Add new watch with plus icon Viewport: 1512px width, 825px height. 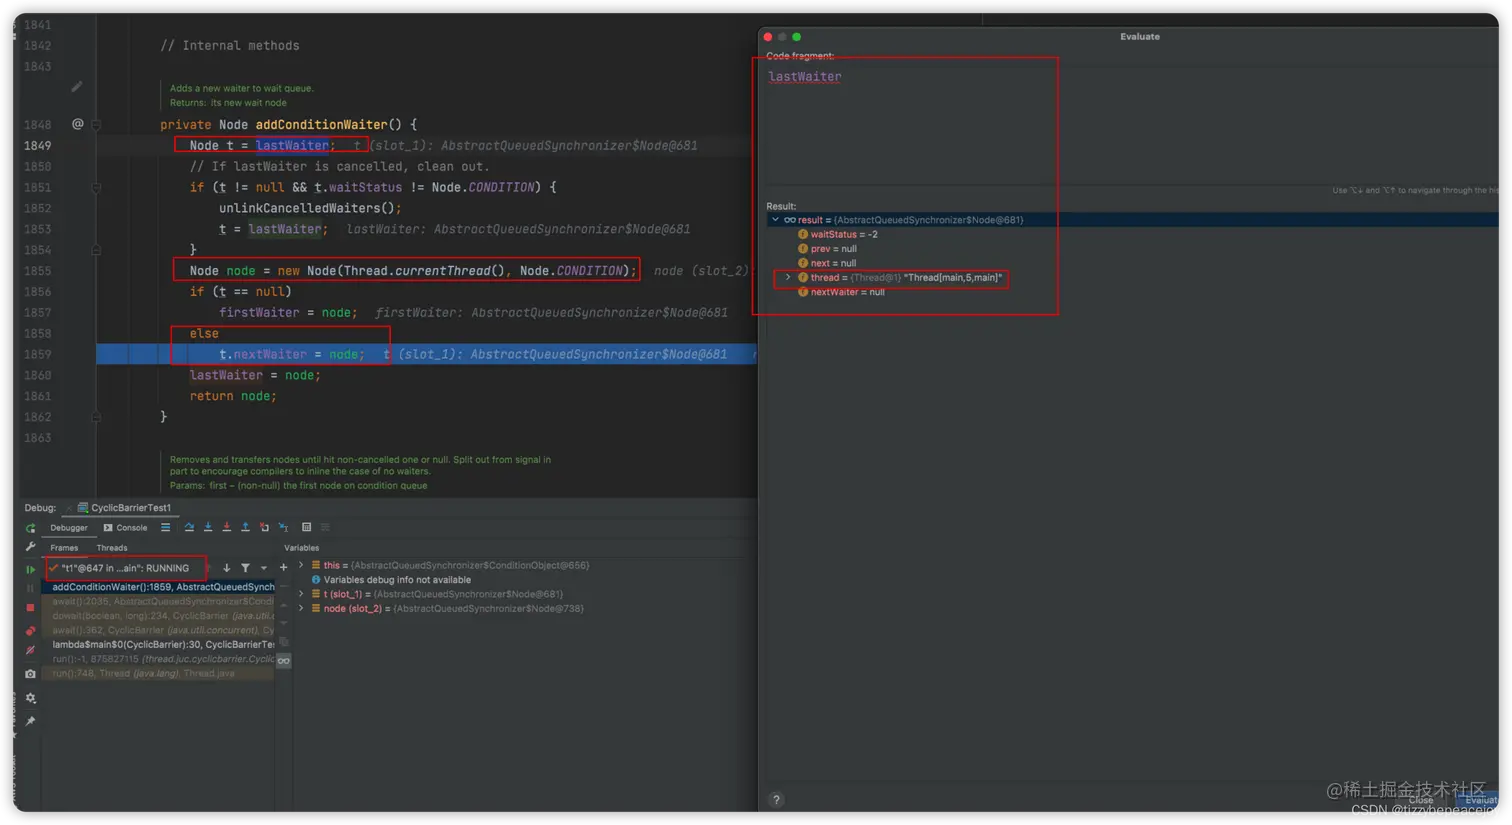pyautogui.click(x=284, y=568)
